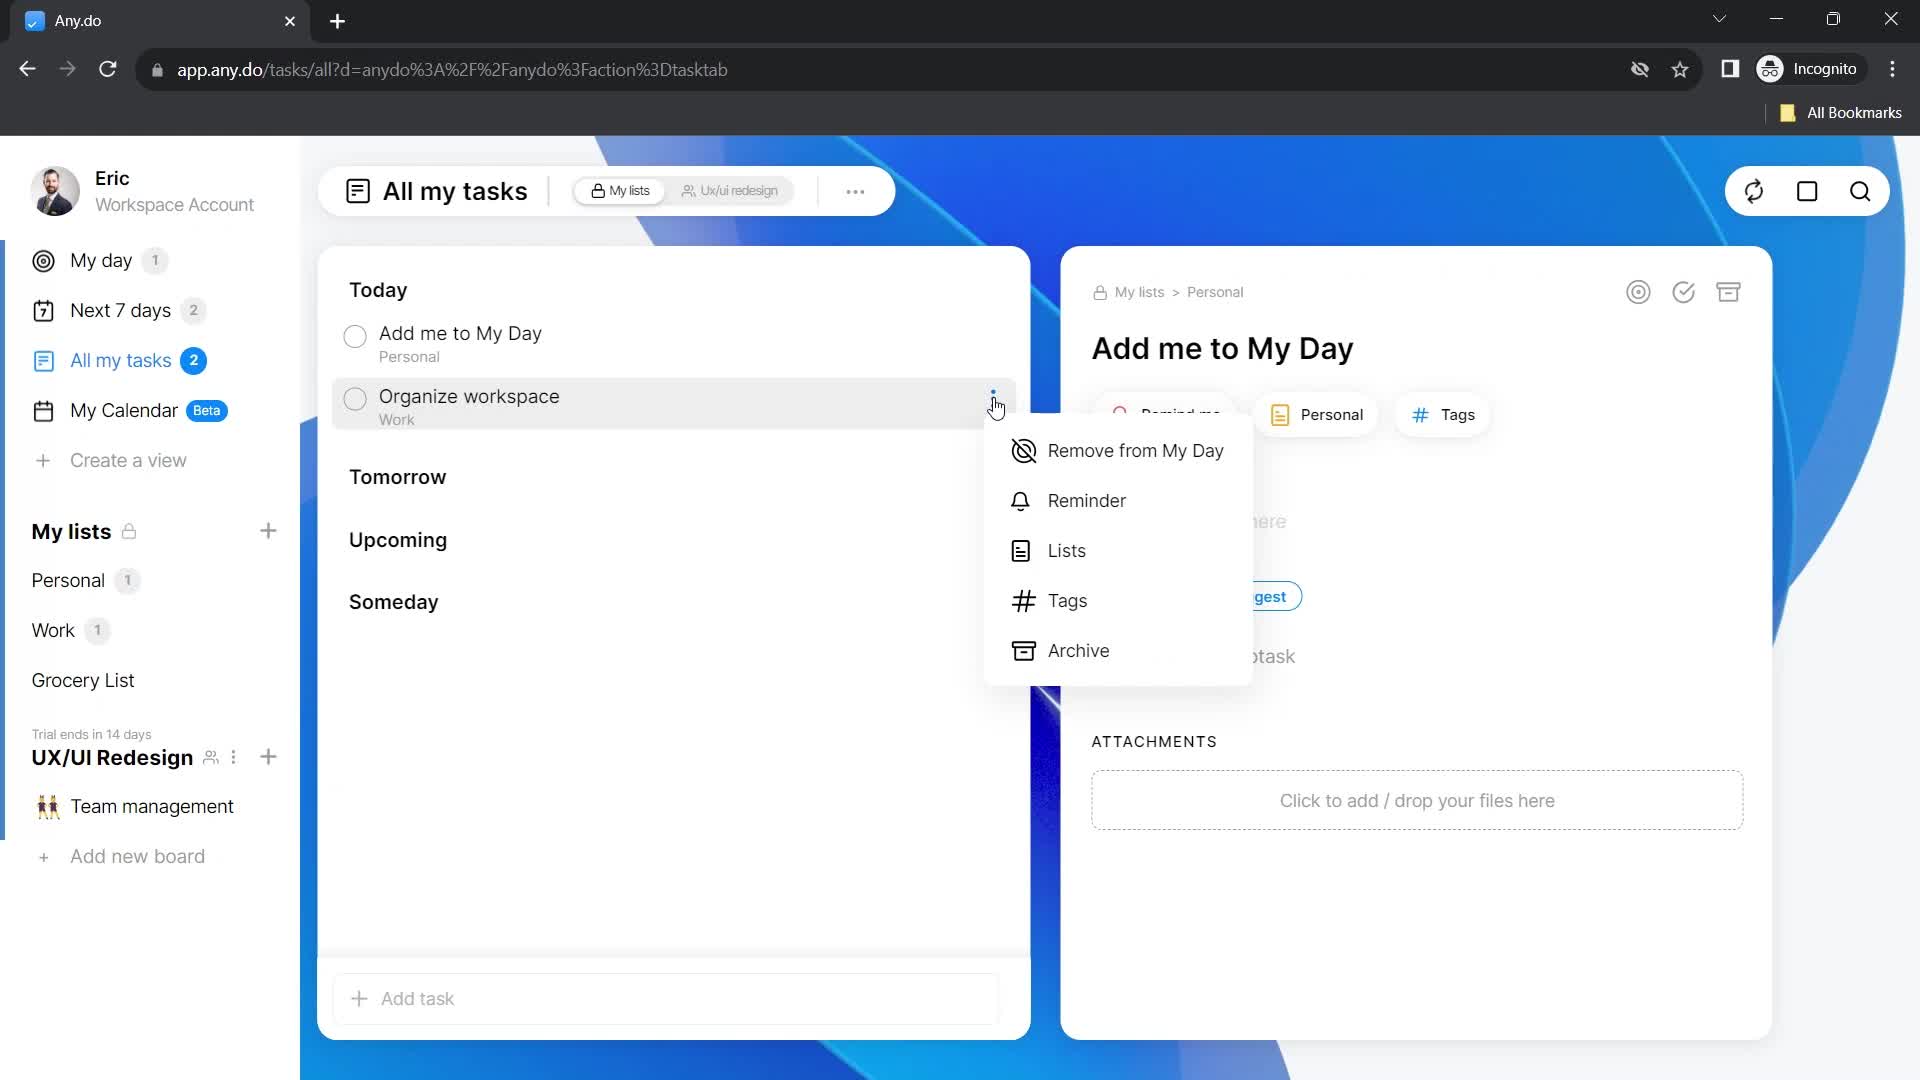Select My lists tab in All my tasks

coord(620,191)
